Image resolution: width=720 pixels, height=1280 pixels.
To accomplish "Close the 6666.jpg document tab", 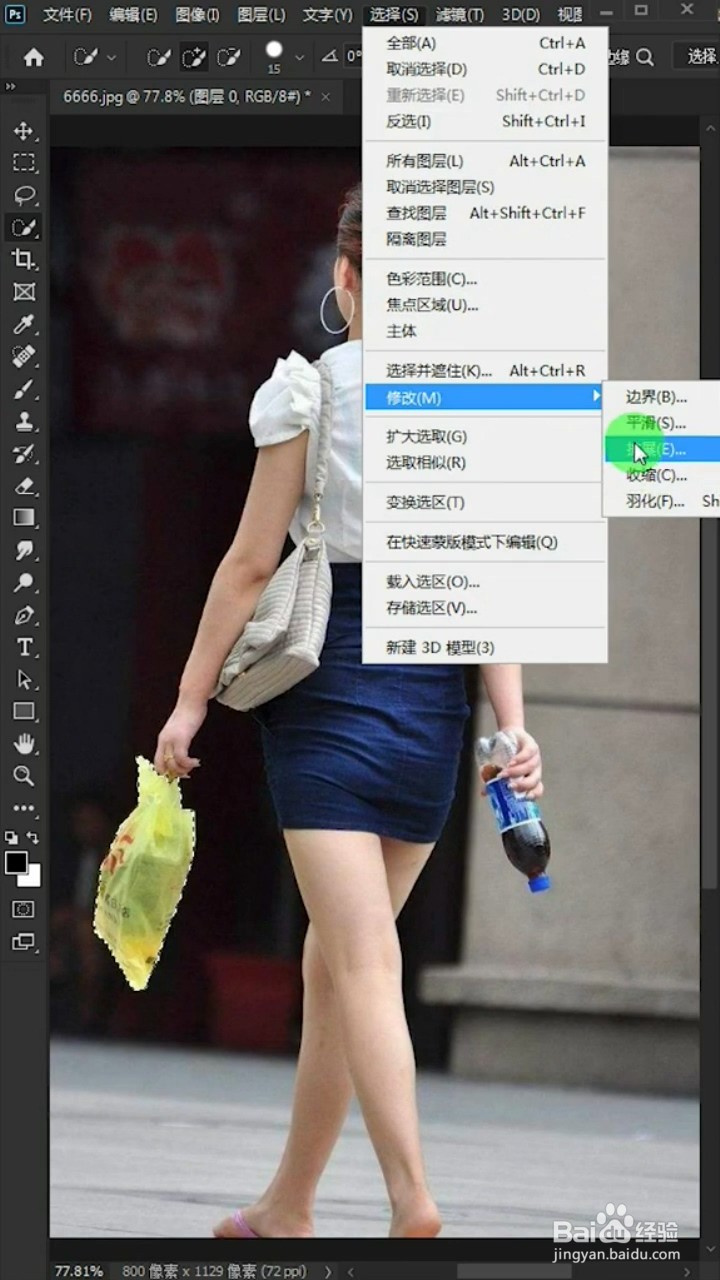I will (x=325, y=97).
